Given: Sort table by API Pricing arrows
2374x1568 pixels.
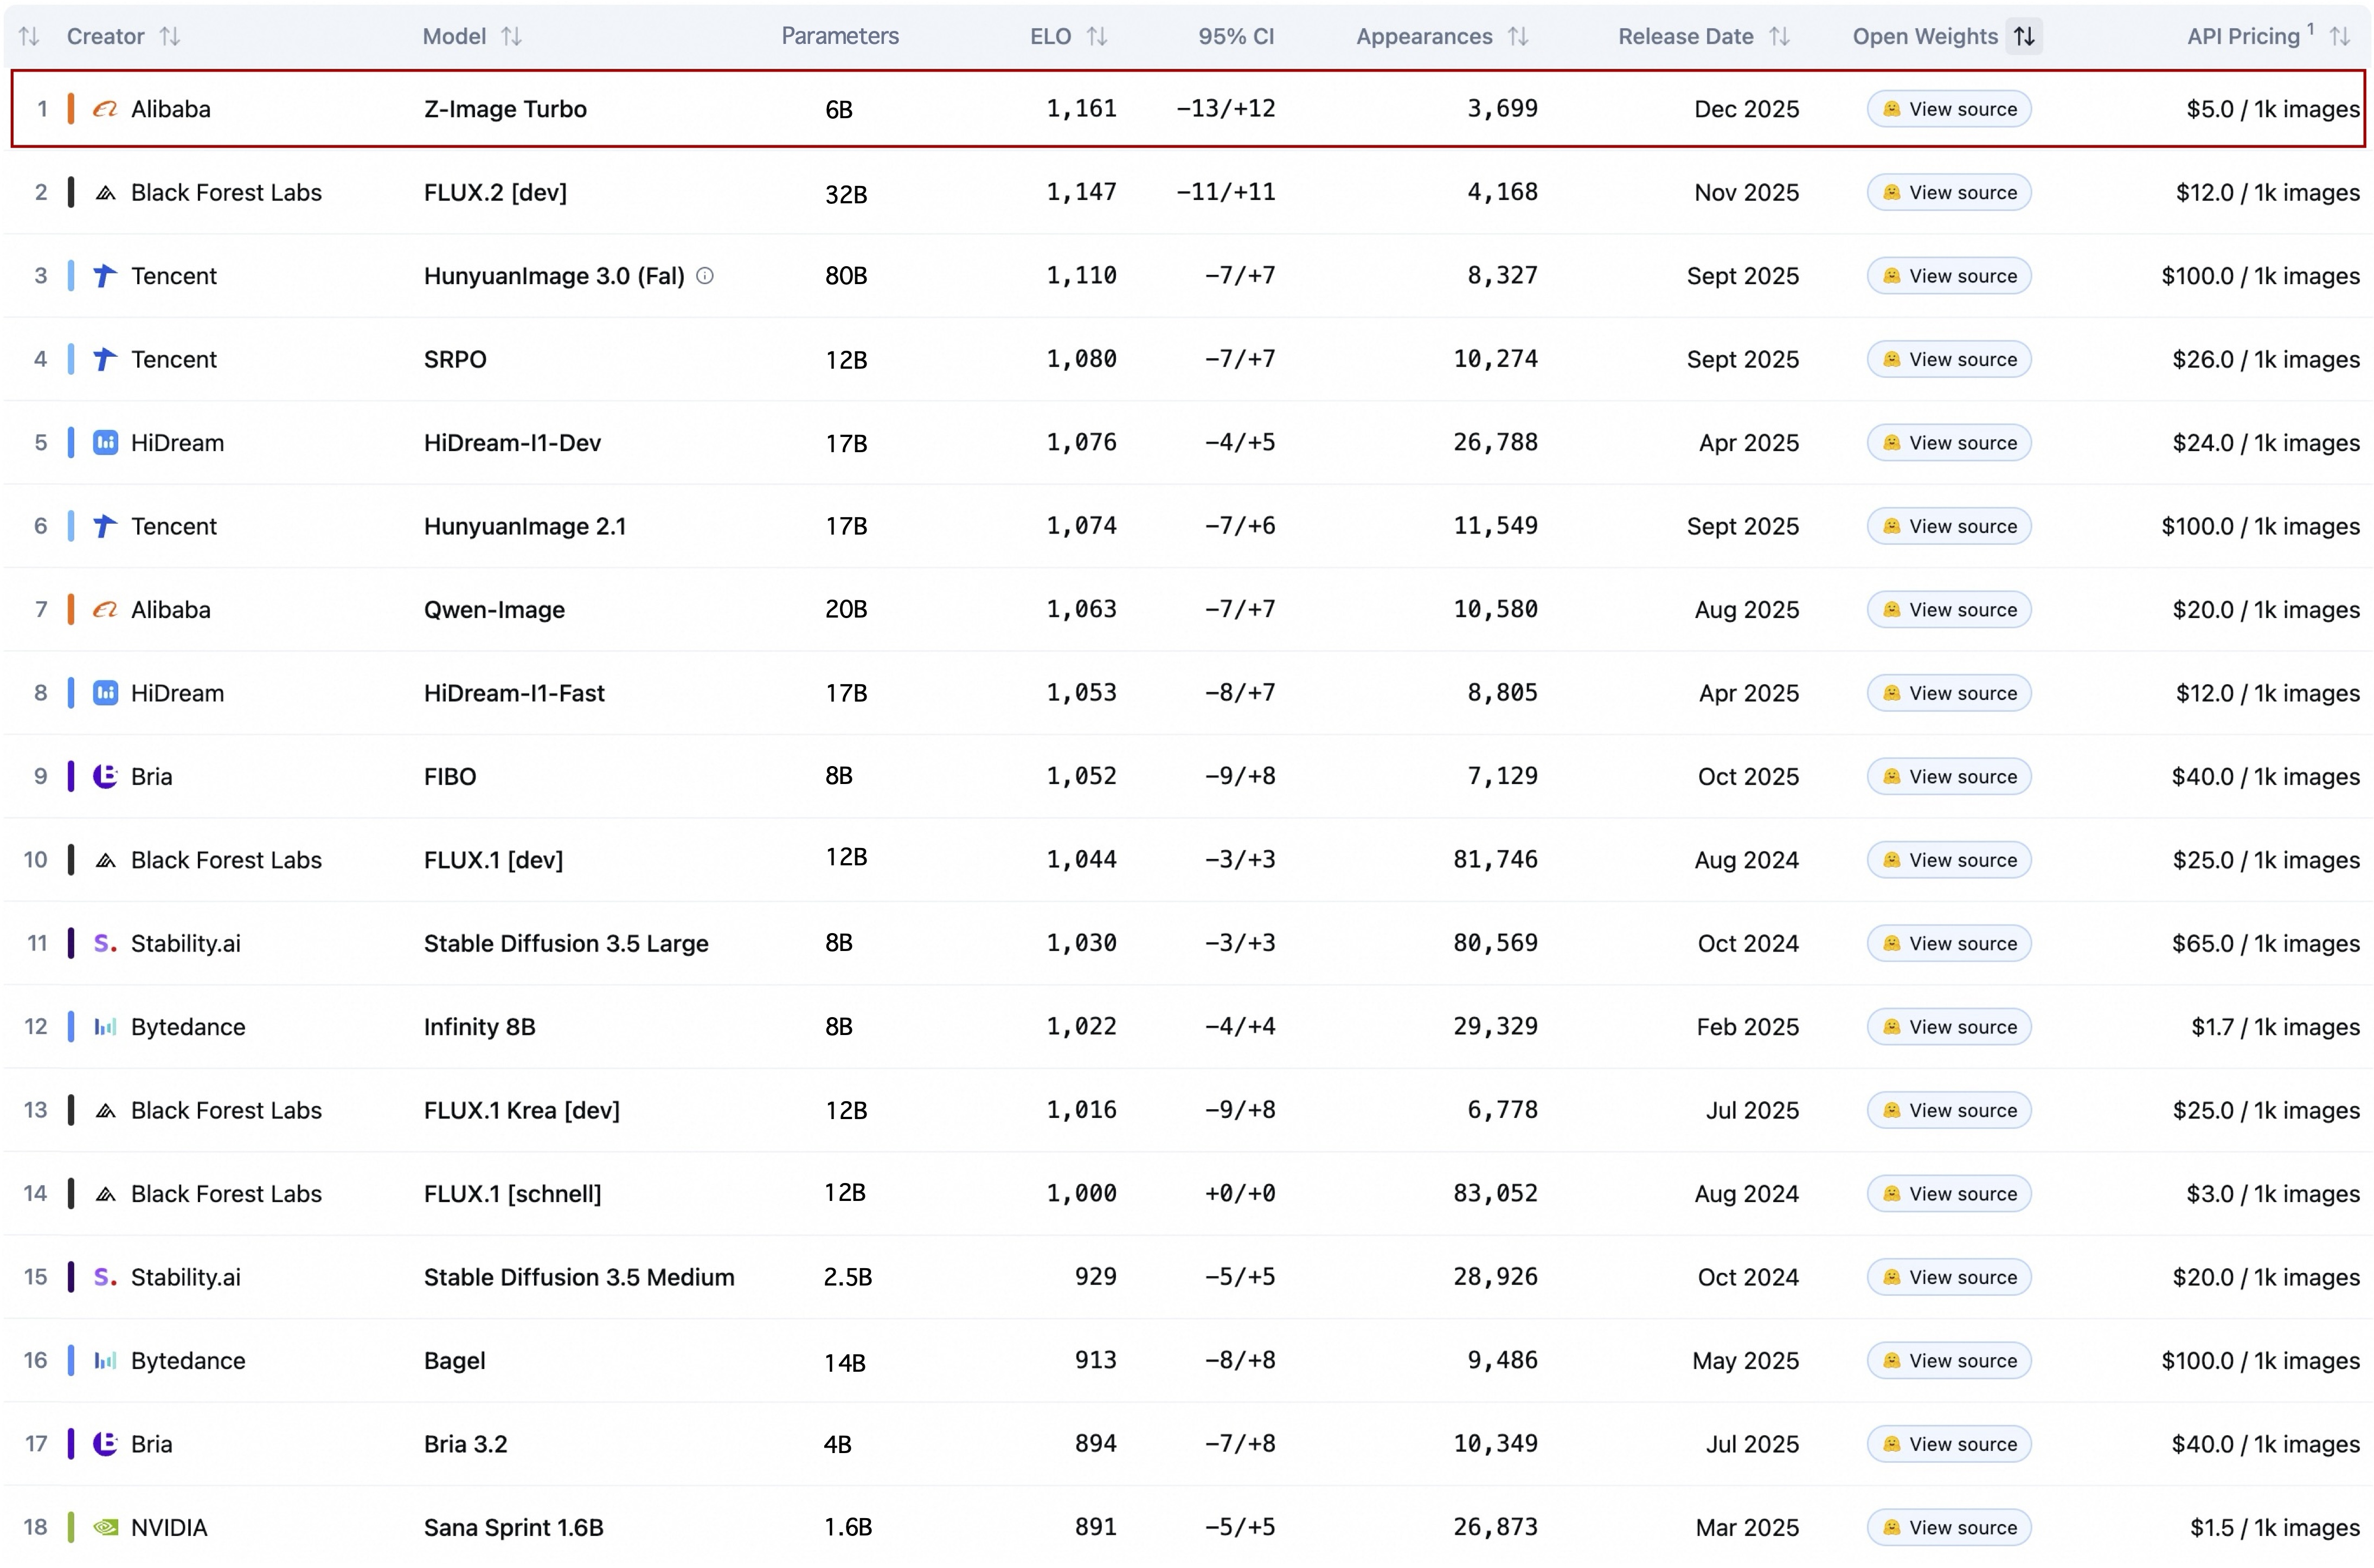Looking at the screenshot, I should [x=2339, y=37].
